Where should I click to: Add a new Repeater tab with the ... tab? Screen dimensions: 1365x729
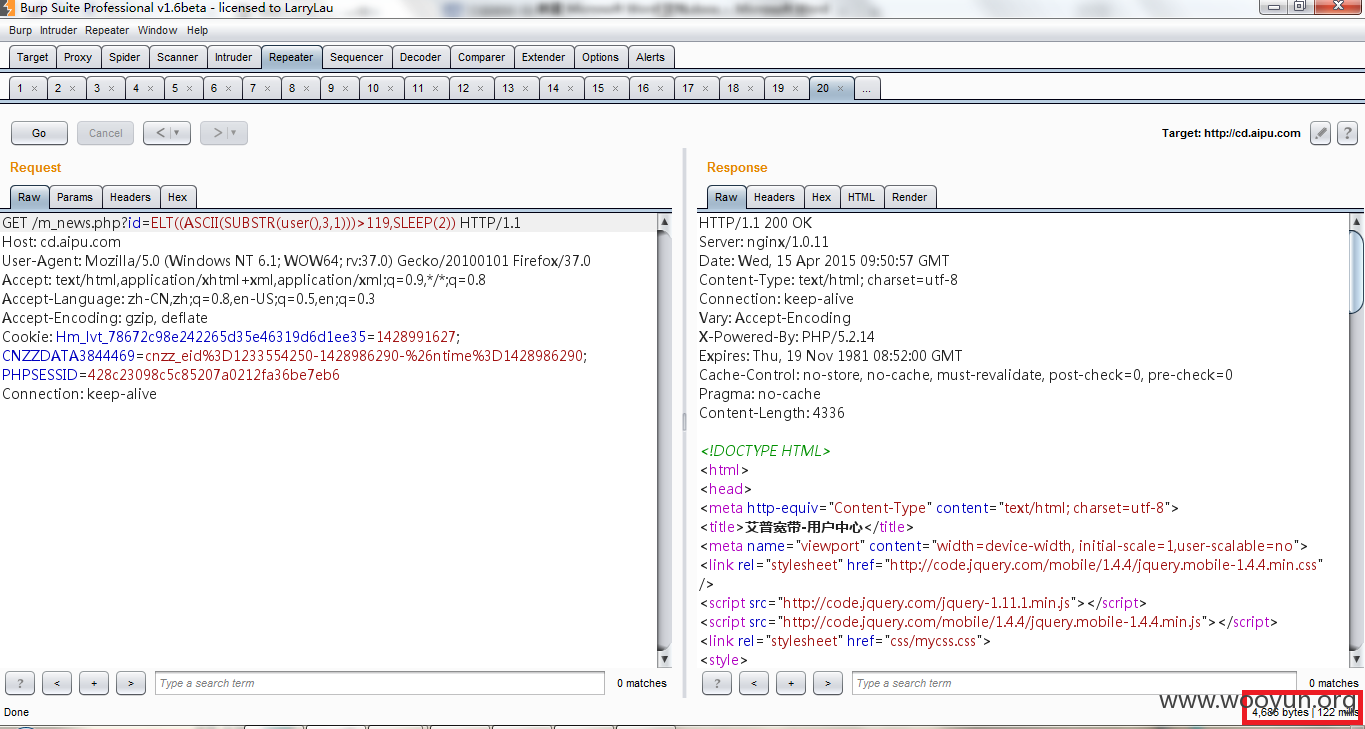(x=866, y=88)
